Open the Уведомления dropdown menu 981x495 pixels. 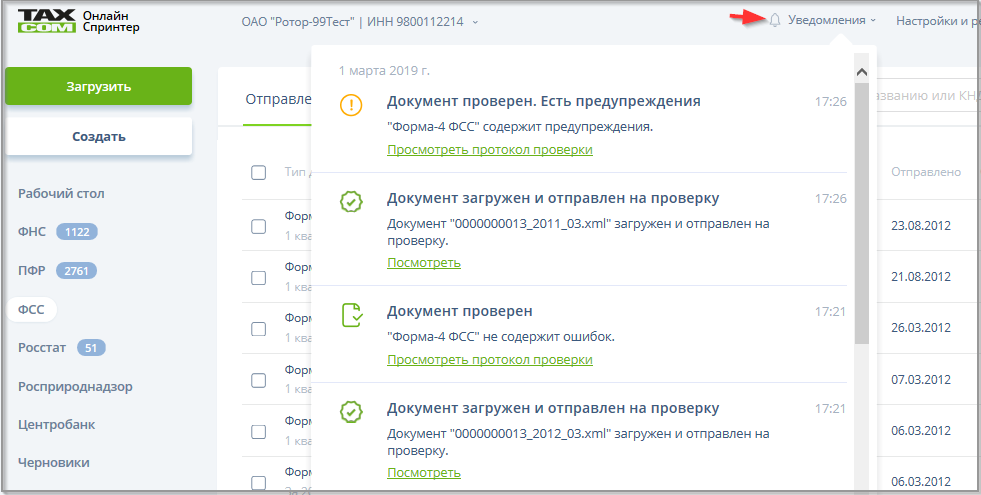[831, 20]
